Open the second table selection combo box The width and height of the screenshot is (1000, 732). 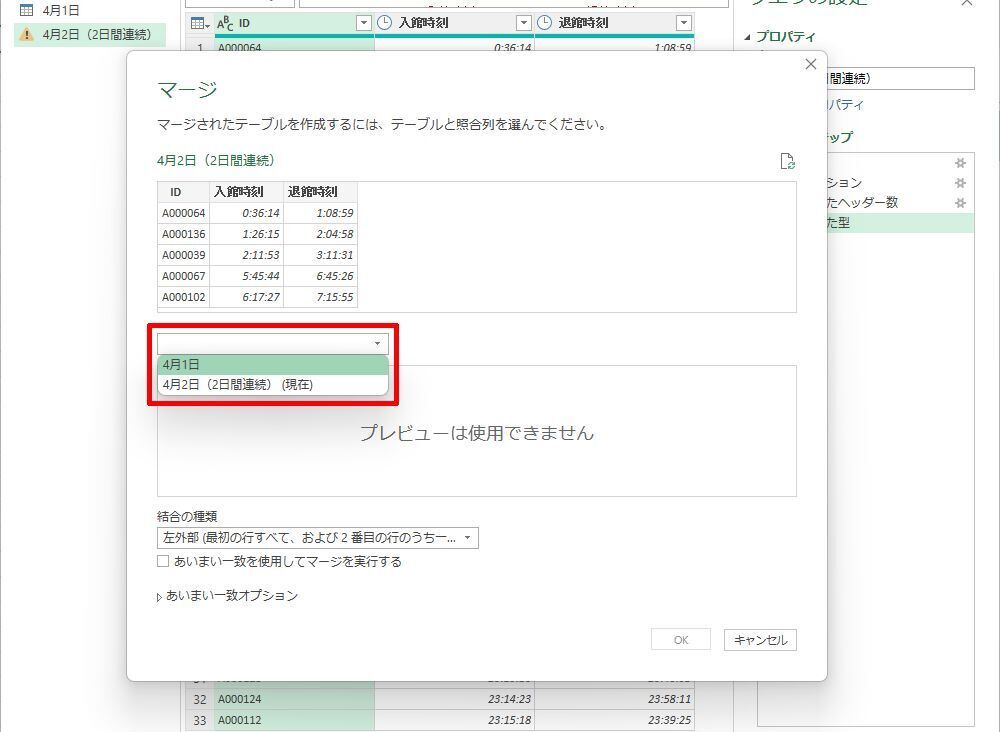[272, 344]
